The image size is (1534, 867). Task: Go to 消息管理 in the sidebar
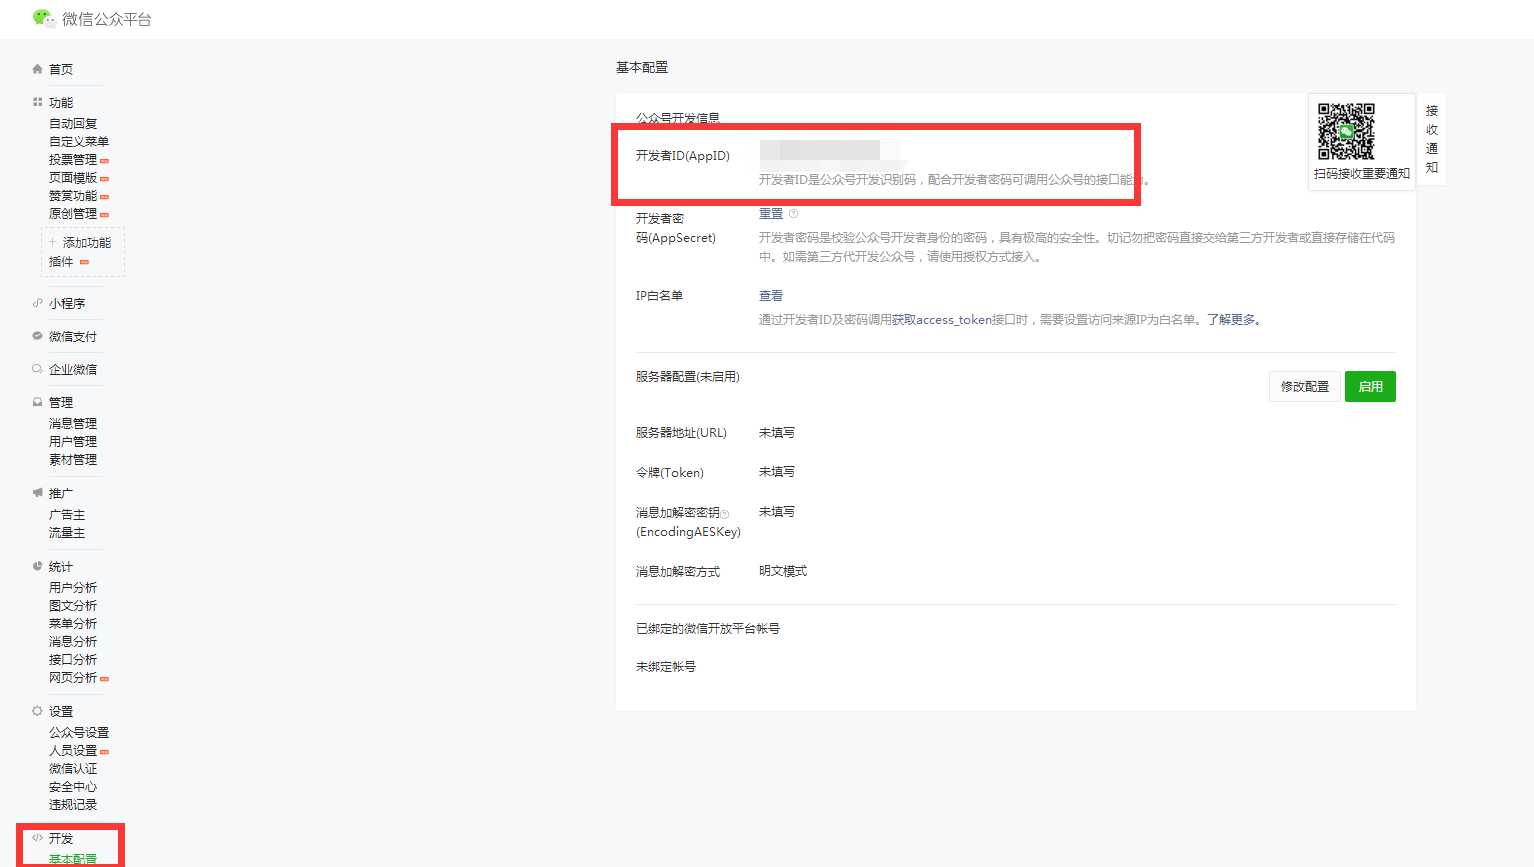(x=73, y=423)
